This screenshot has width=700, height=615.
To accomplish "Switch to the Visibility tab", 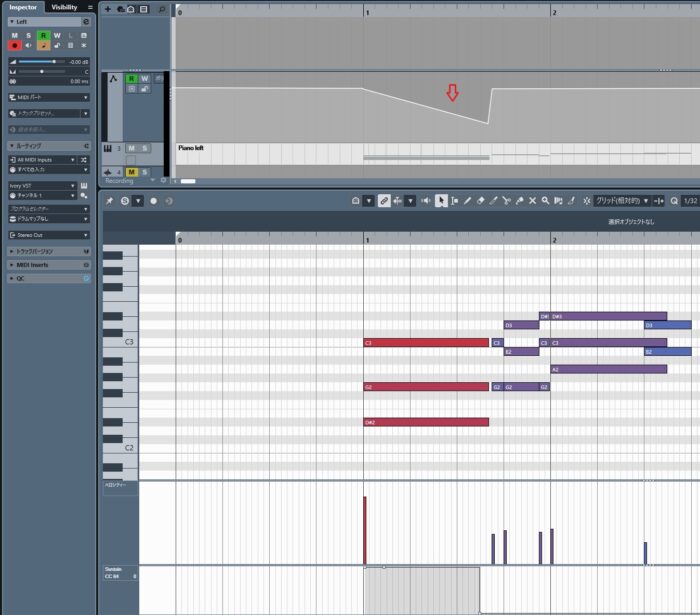I will coord(64,7).
